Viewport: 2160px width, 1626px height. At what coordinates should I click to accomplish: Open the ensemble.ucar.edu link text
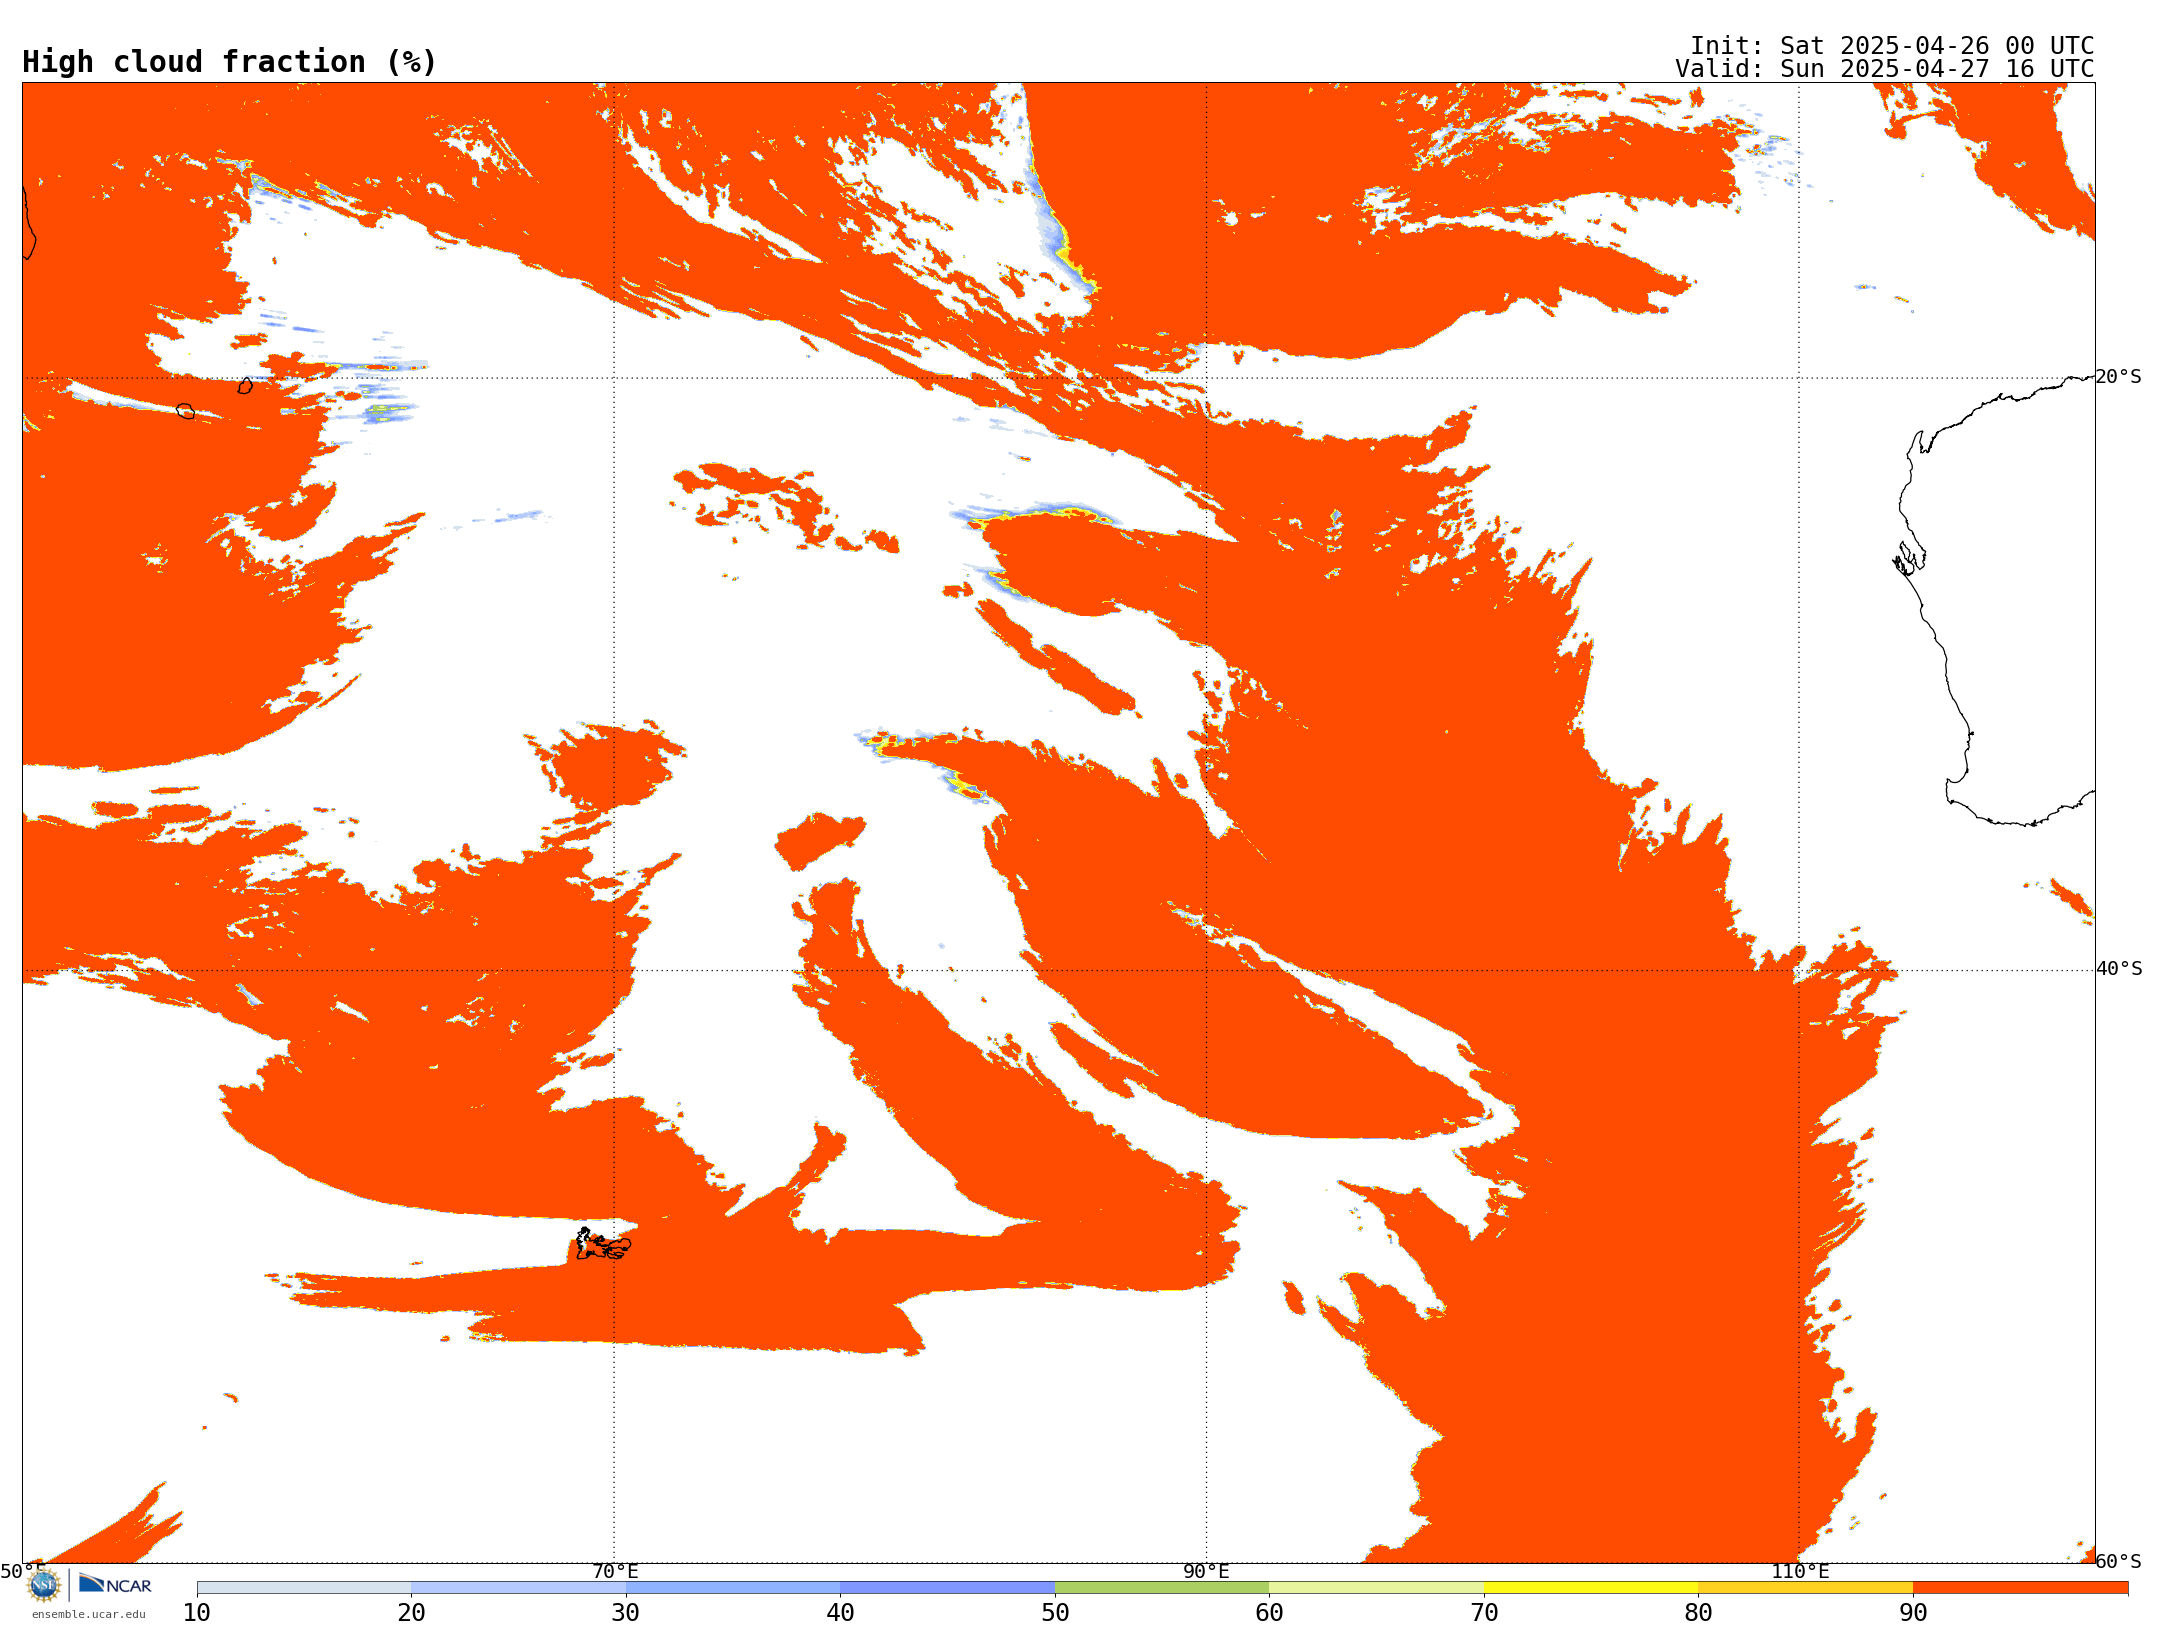coord(88,1614)
